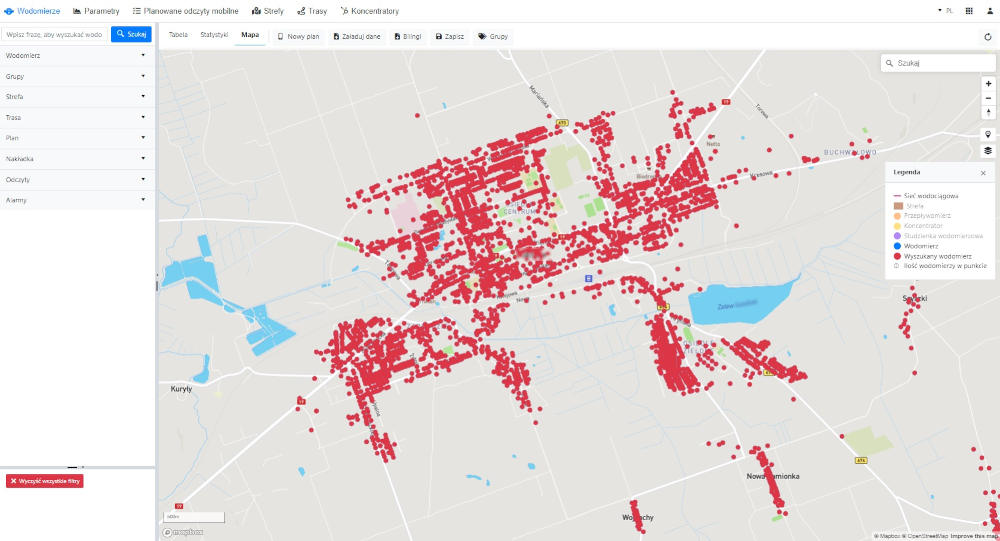Viewport: 1000px width, 541px height.
Task: Toggle Koncentrator layer in the legend
Action: point(924,225)
